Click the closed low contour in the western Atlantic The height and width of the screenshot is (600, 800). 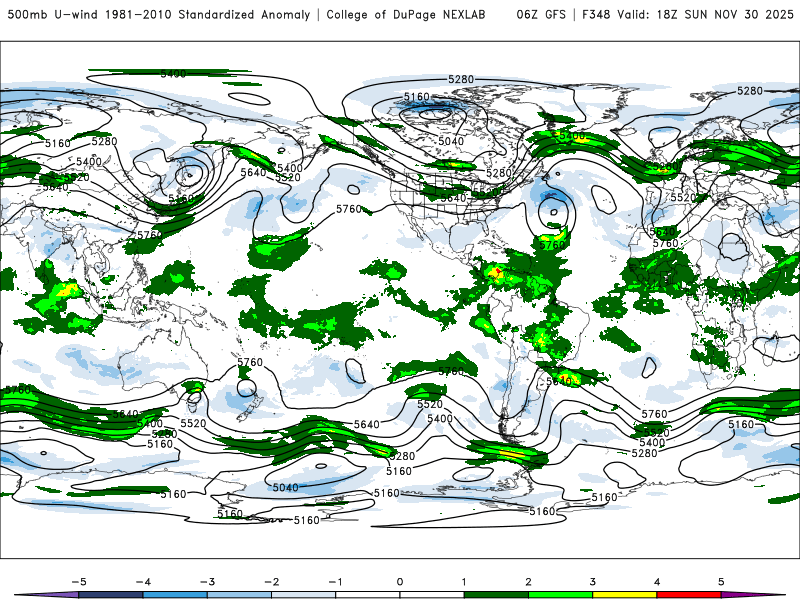[553, 211]
